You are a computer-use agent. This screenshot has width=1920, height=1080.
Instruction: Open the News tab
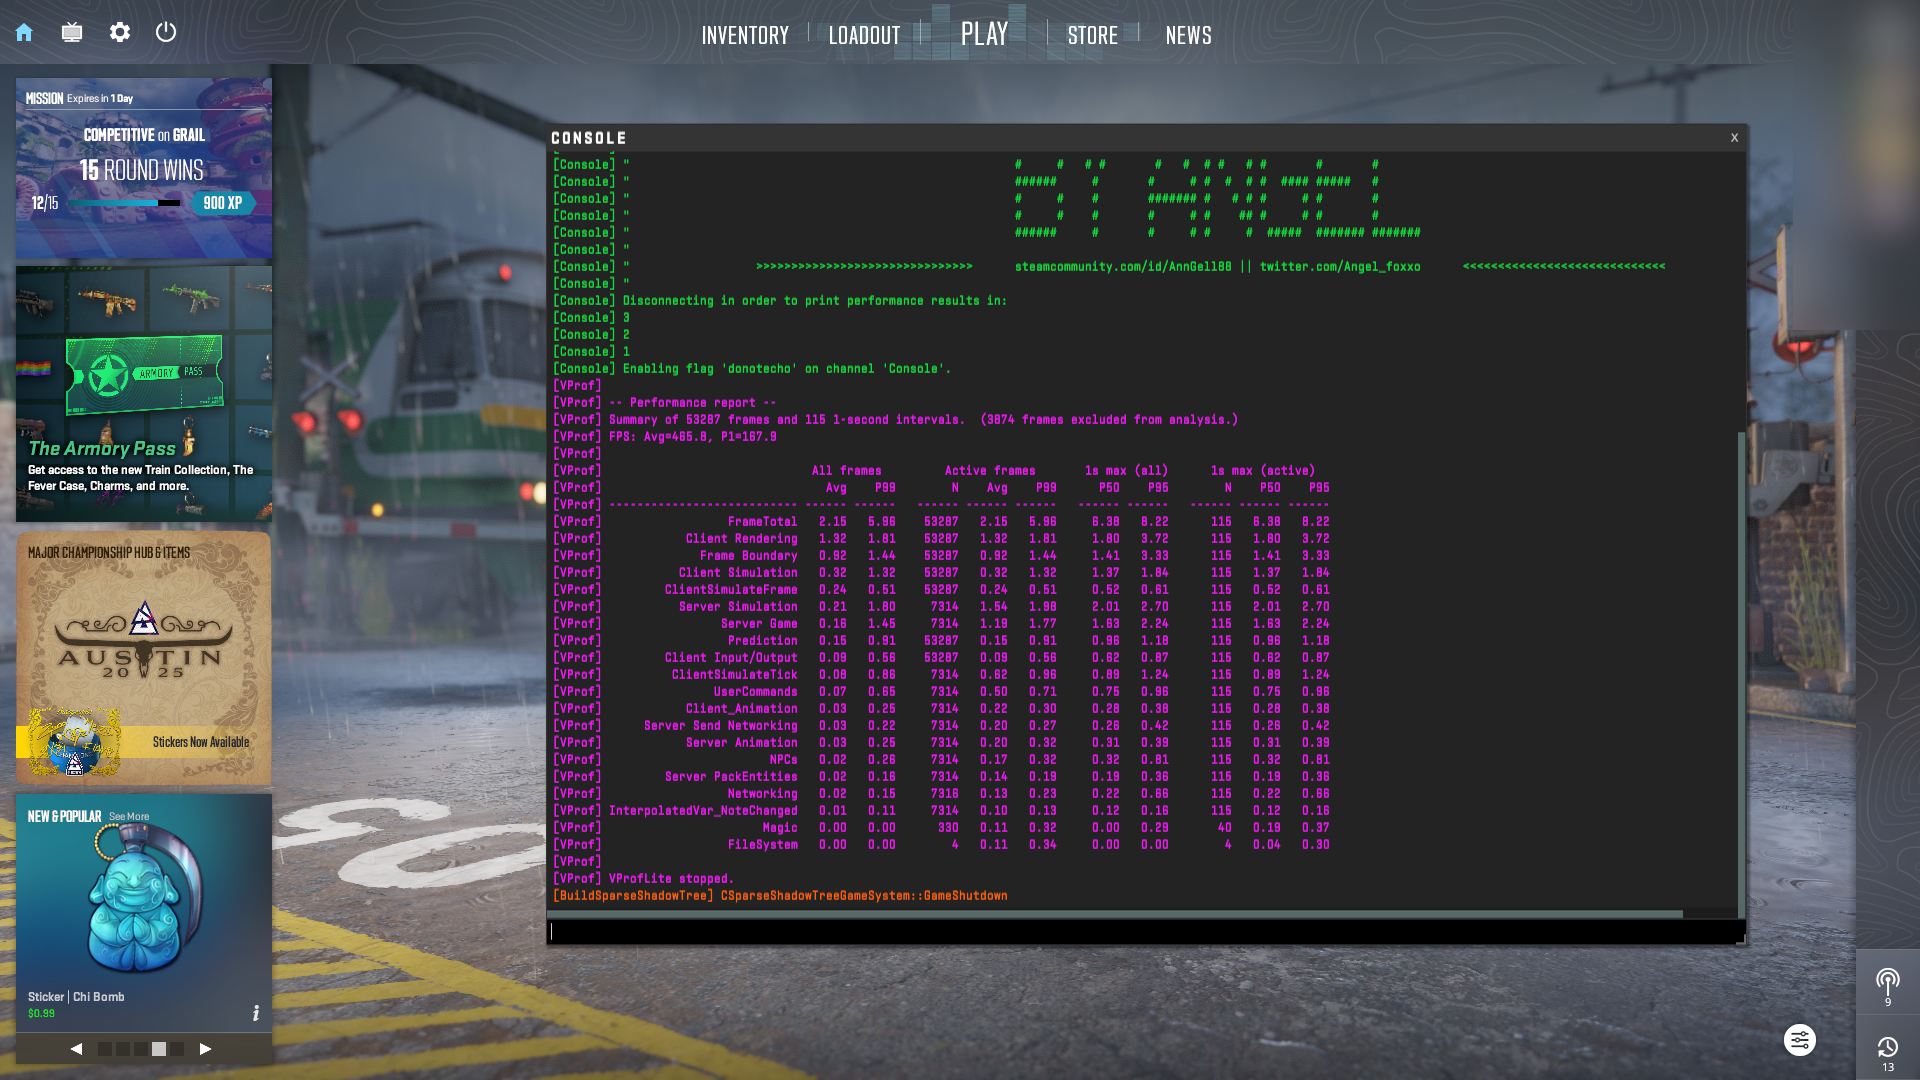click(x=1188, y=35)
